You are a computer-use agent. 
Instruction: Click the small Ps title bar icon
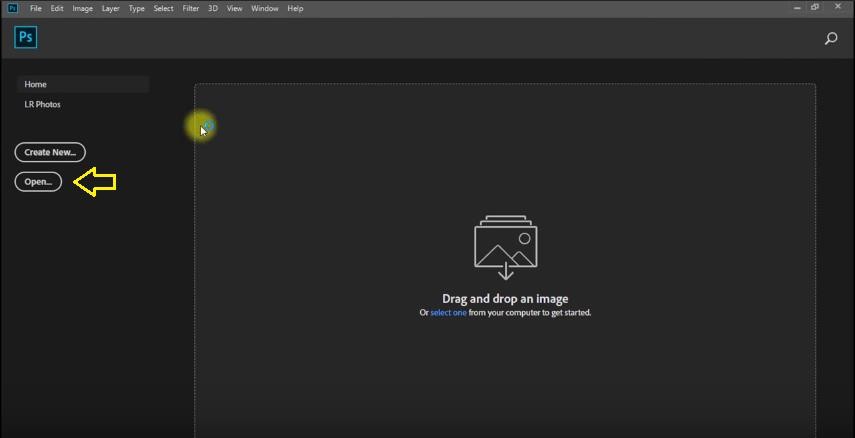13,8
